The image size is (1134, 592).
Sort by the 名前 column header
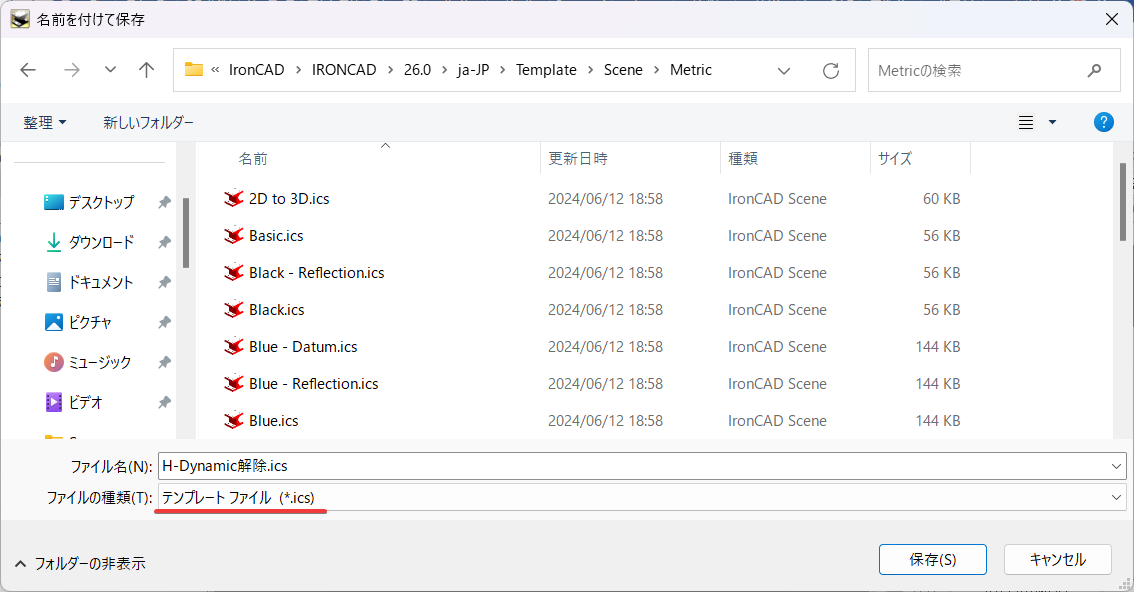point(253,158)
